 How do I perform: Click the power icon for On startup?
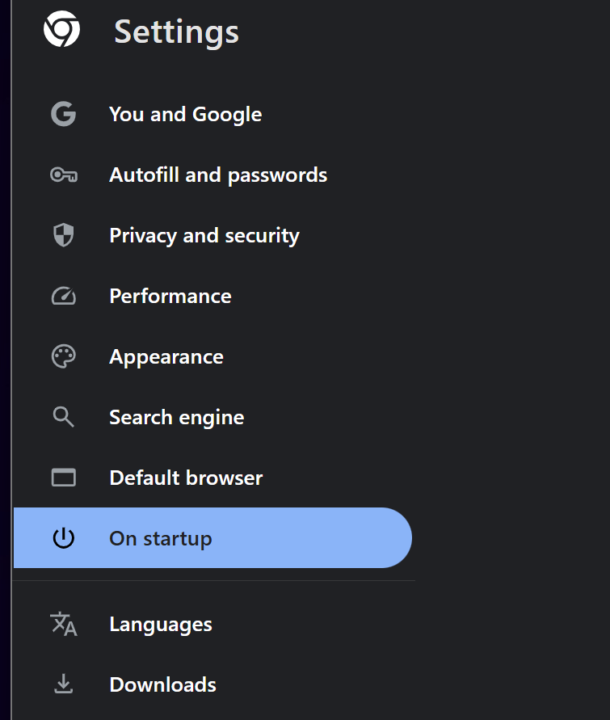coord(63,538)
